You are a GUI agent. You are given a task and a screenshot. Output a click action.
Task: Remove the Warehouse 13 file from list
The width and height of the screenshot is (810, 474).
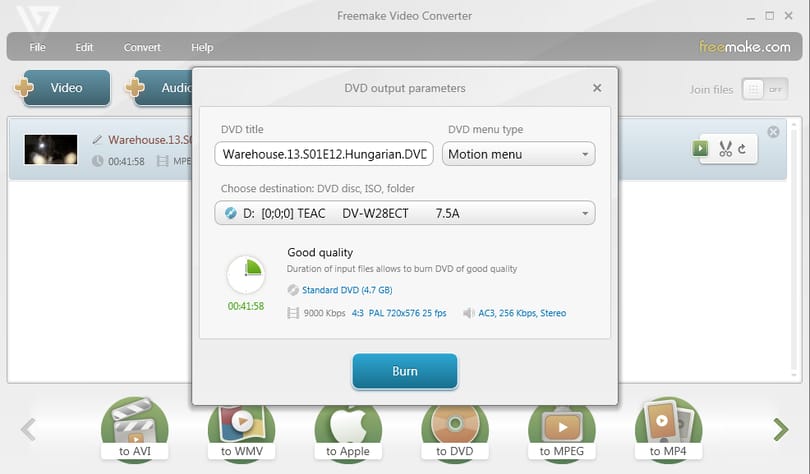773,132
